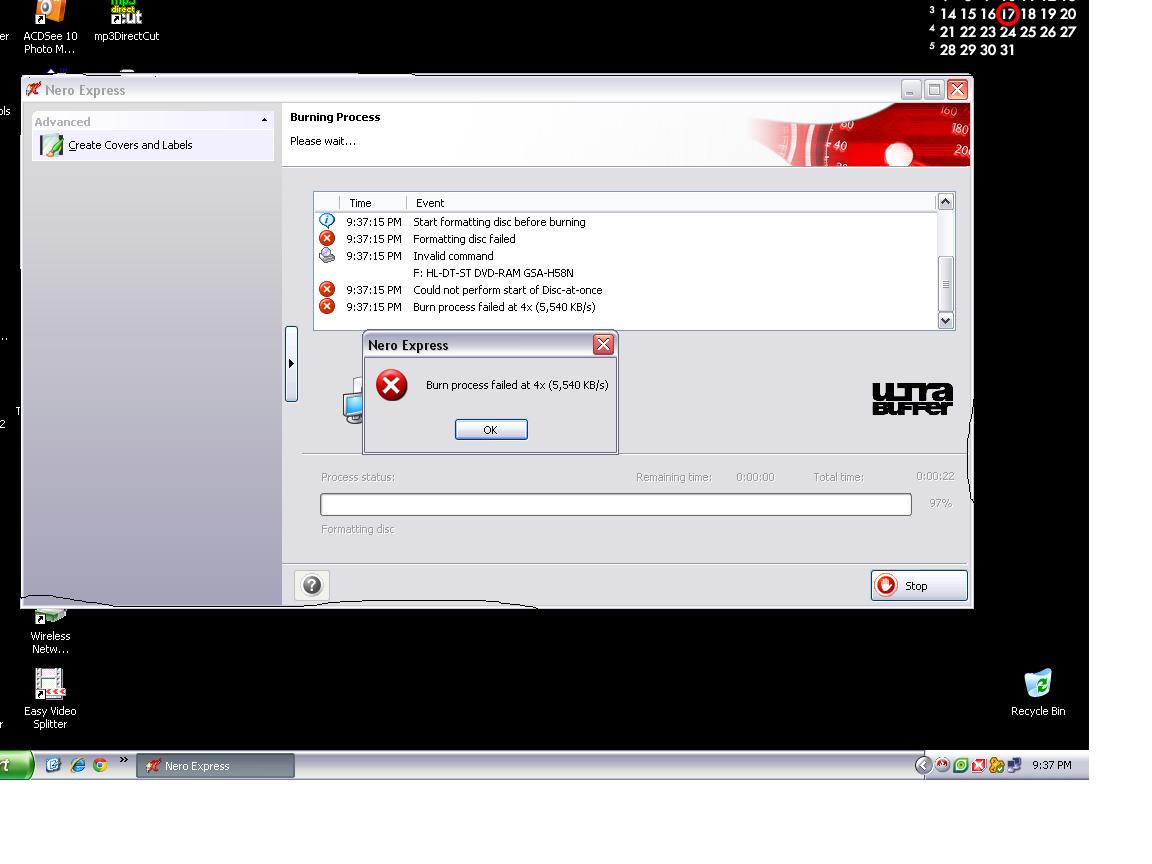Click error icon beside last Burn process failed row
This screenshot has height=864, width=1152.
coord(327,306)
